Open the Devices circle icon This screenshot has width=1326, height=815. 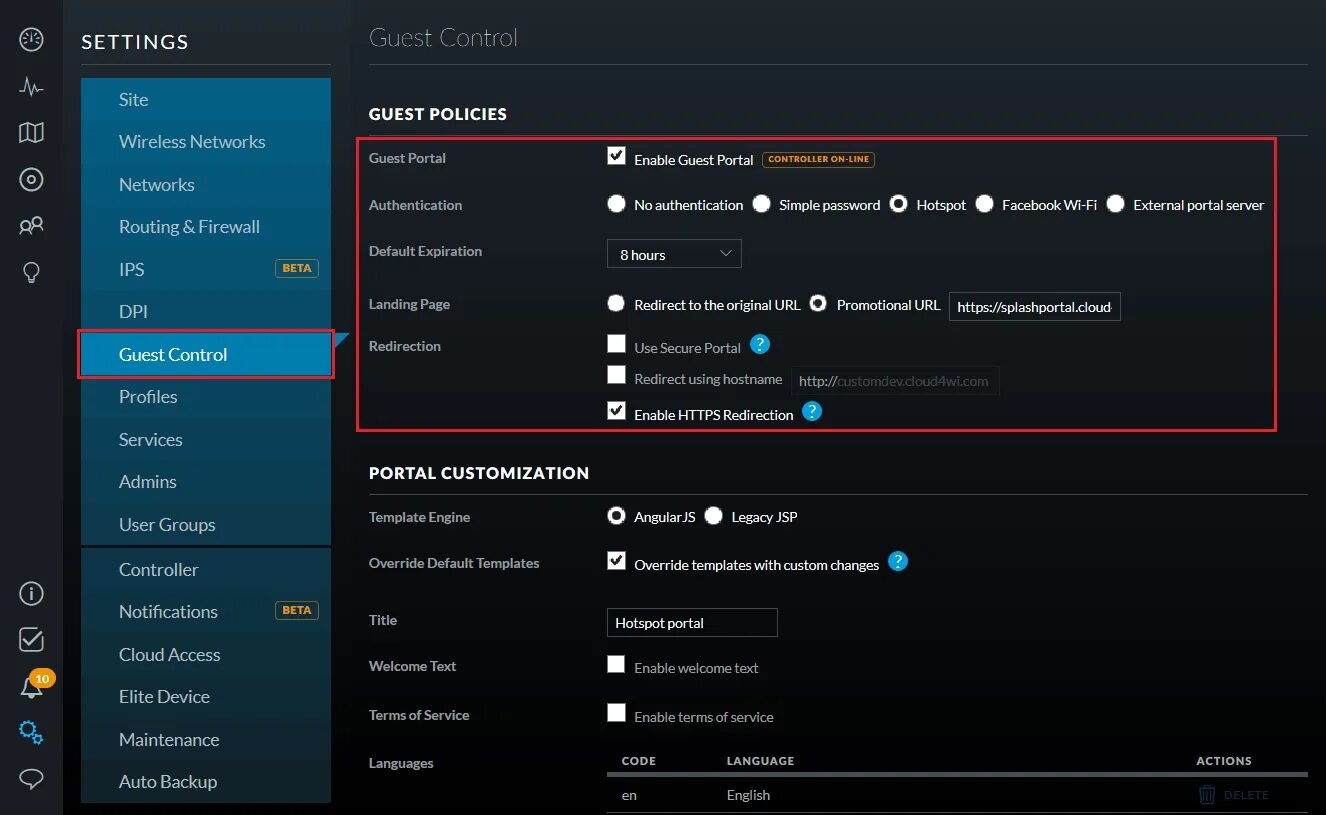pyautogui.click(x=31, y=180)
